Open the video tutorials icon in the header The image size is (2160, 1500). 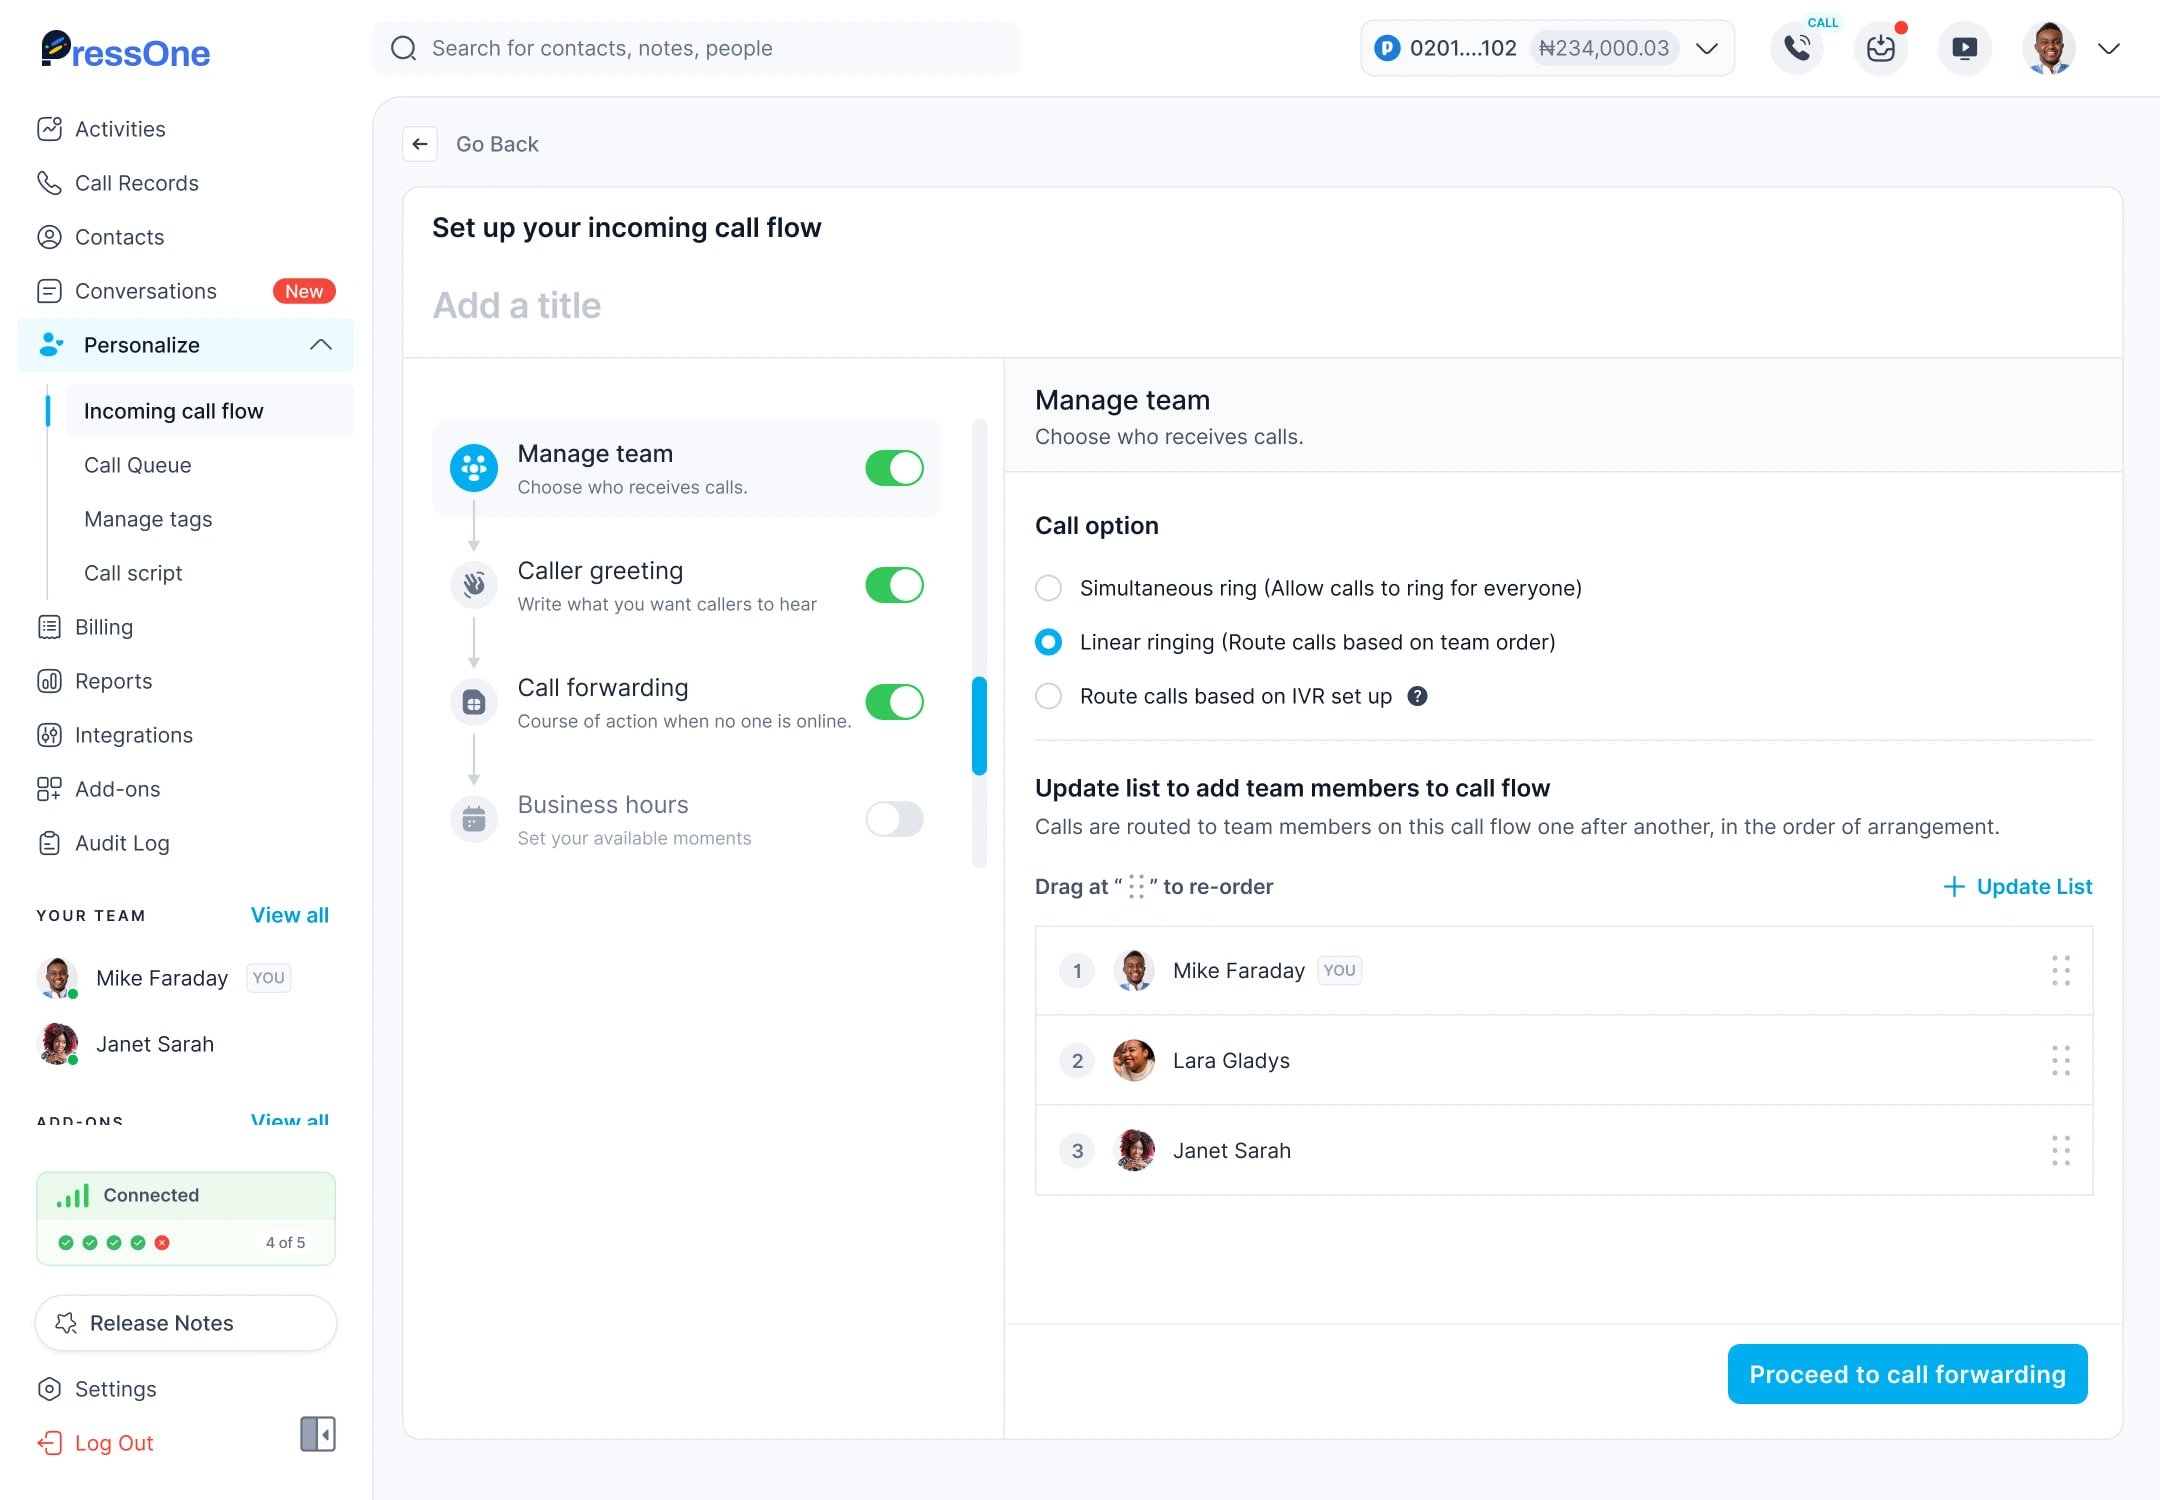1964,47
